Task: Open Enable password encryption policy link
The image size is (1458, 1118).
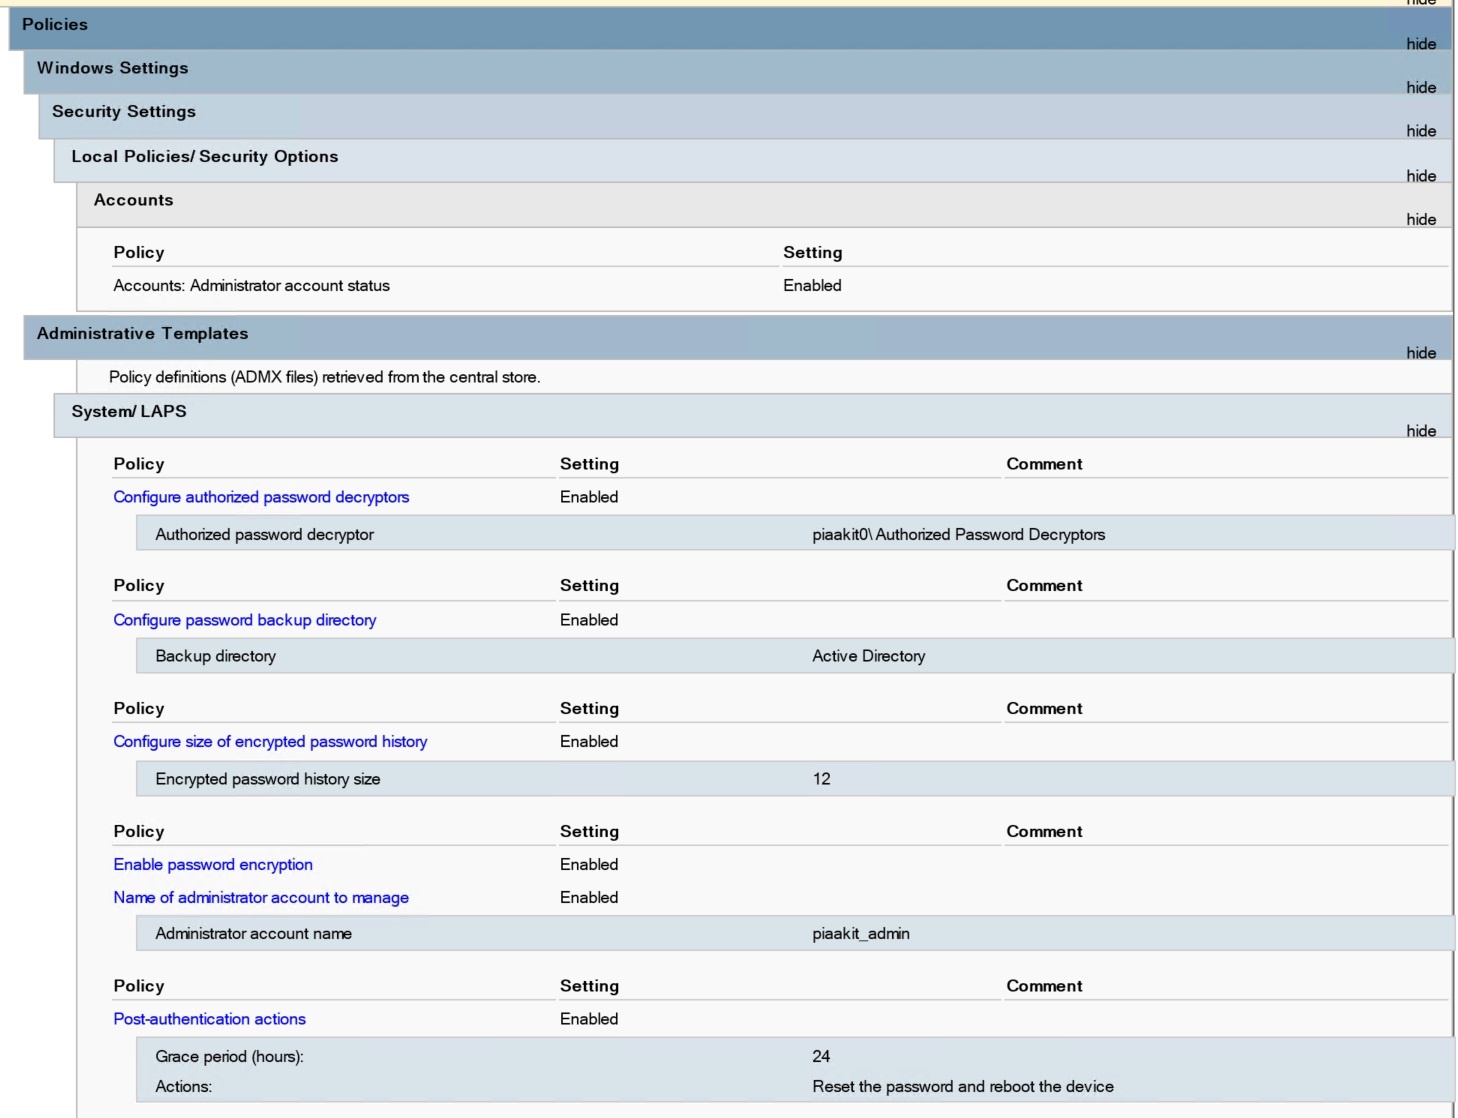Action: [213, 865]
